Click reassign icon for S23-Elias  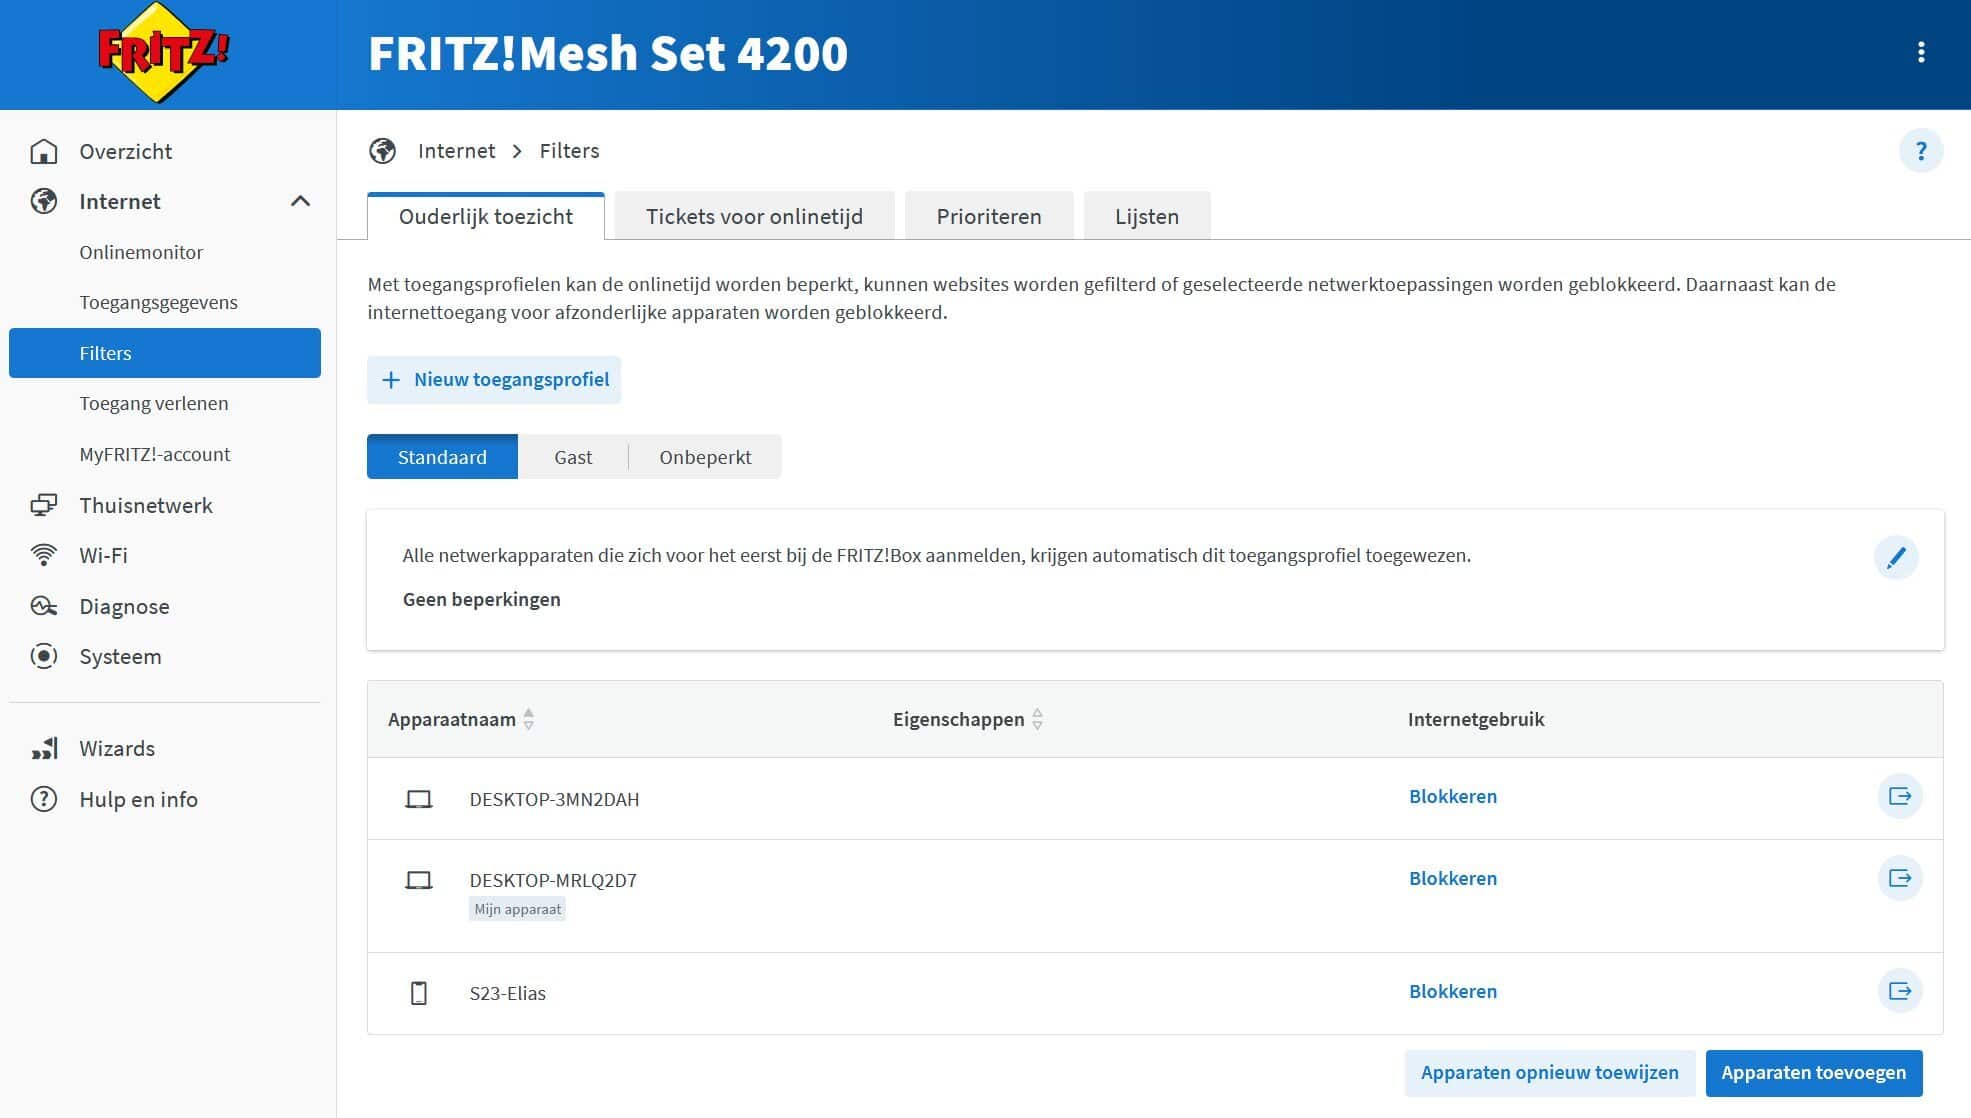[1899, 991]
